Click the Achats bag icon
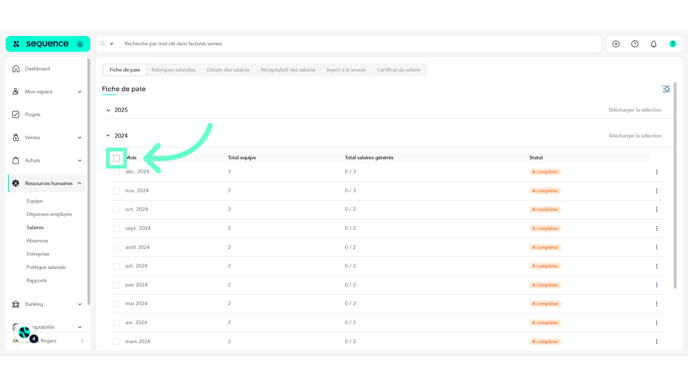Screen dimensions: 688x387 (x=16, y=160)
